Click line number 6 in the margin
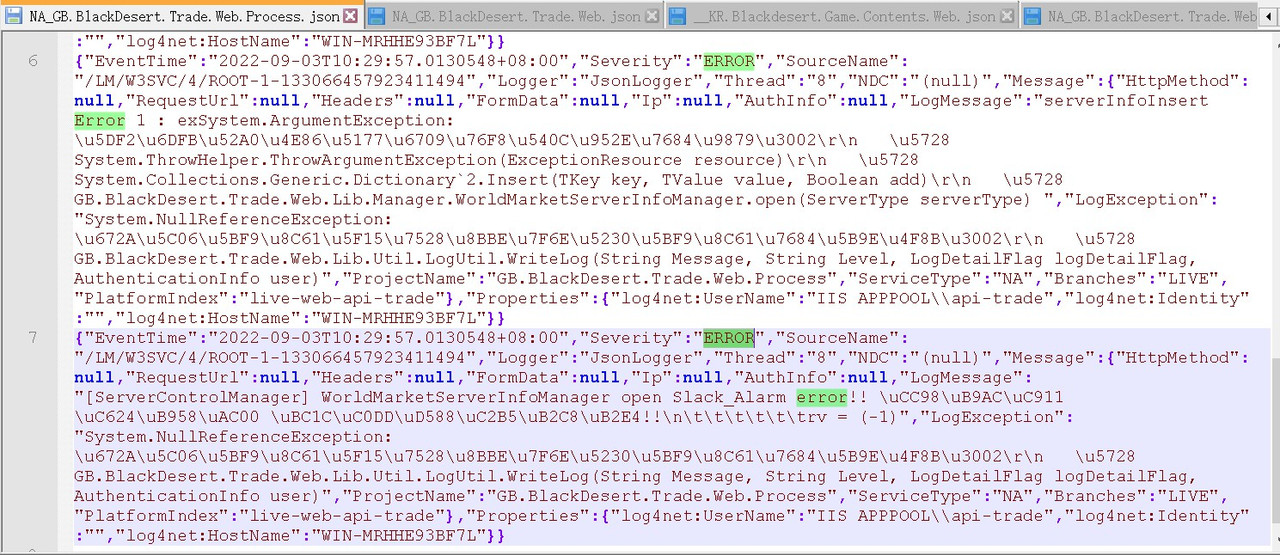 pyautogui.click(x=33, y=61)
